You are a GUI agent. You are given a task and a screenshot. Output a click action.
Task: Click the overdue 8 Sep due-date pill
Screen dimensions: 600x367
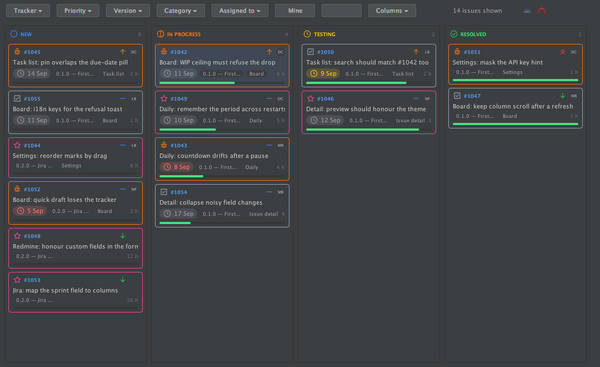tap(176, 167)
